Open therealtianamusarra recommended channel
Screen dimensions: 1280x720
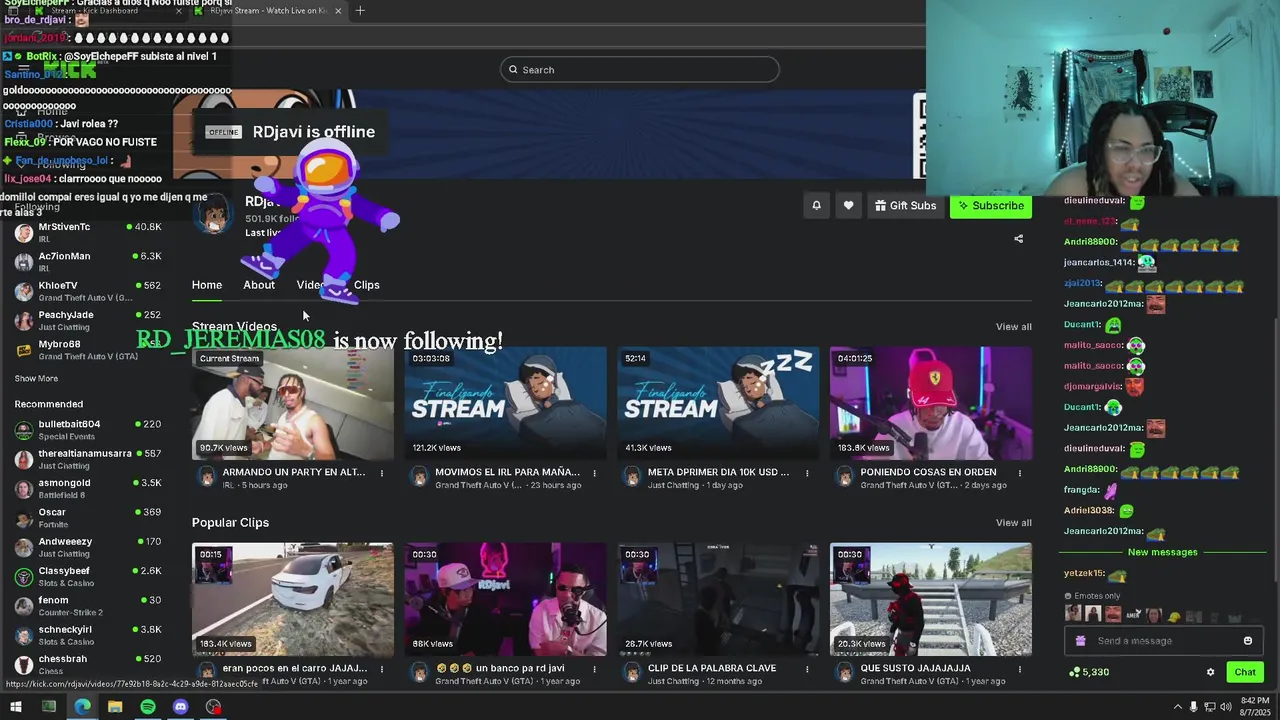point(88,459)
